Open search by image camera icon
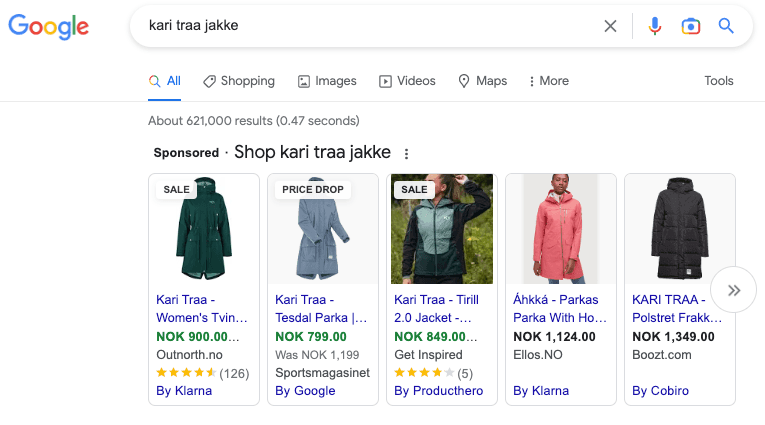 click(690, 26)
